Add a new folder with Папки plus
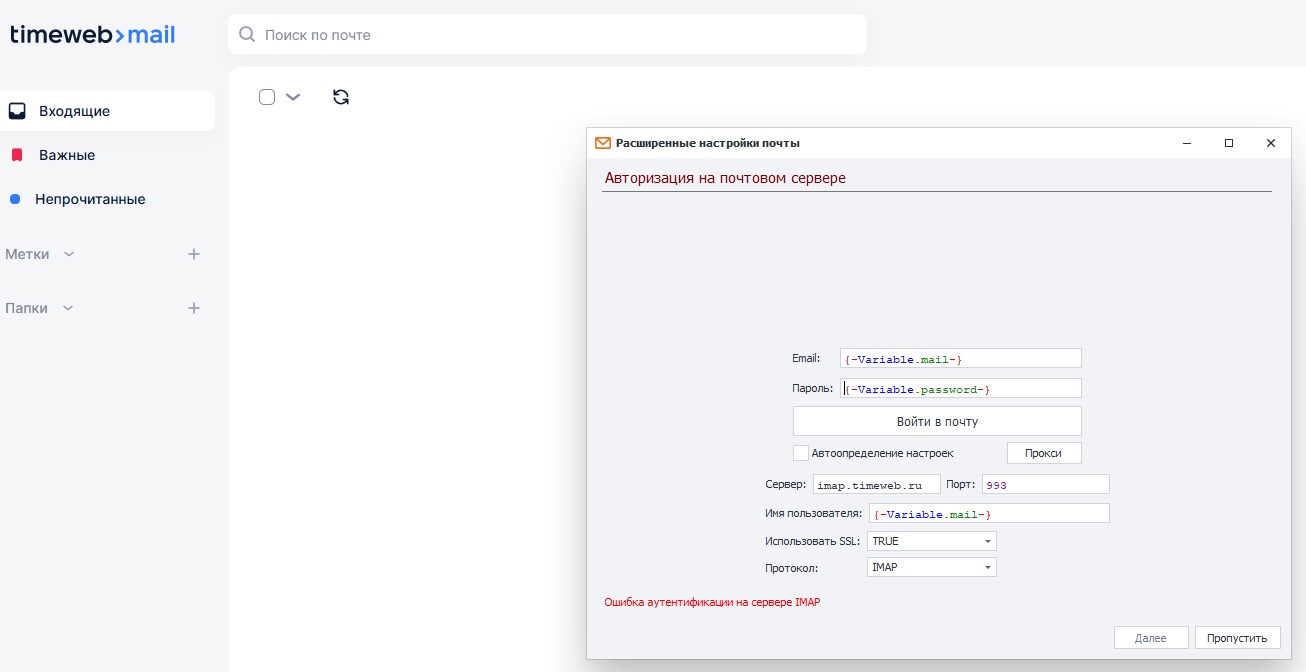The image size is (1306, 672). [x=194, y=308]
